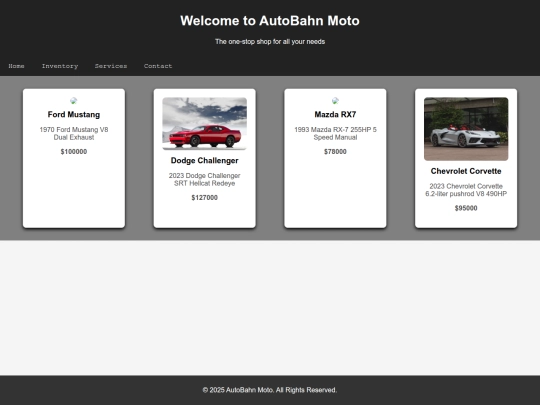The image size is (540, 405).
Task: Click the Corvette 6.2-liter pushrod V8 description
Action: (x=466, y=190)
